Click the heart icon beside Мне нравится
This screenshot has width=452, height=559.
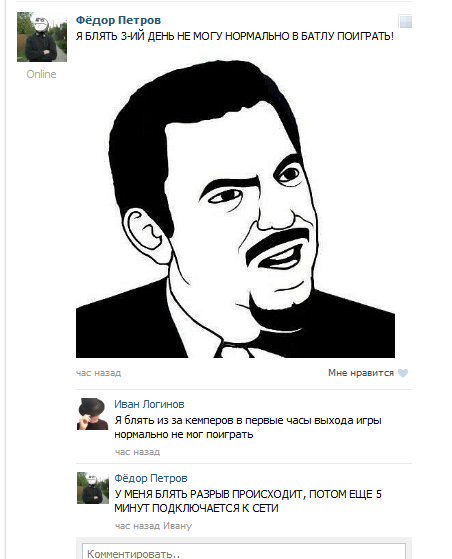pos(403,373)
